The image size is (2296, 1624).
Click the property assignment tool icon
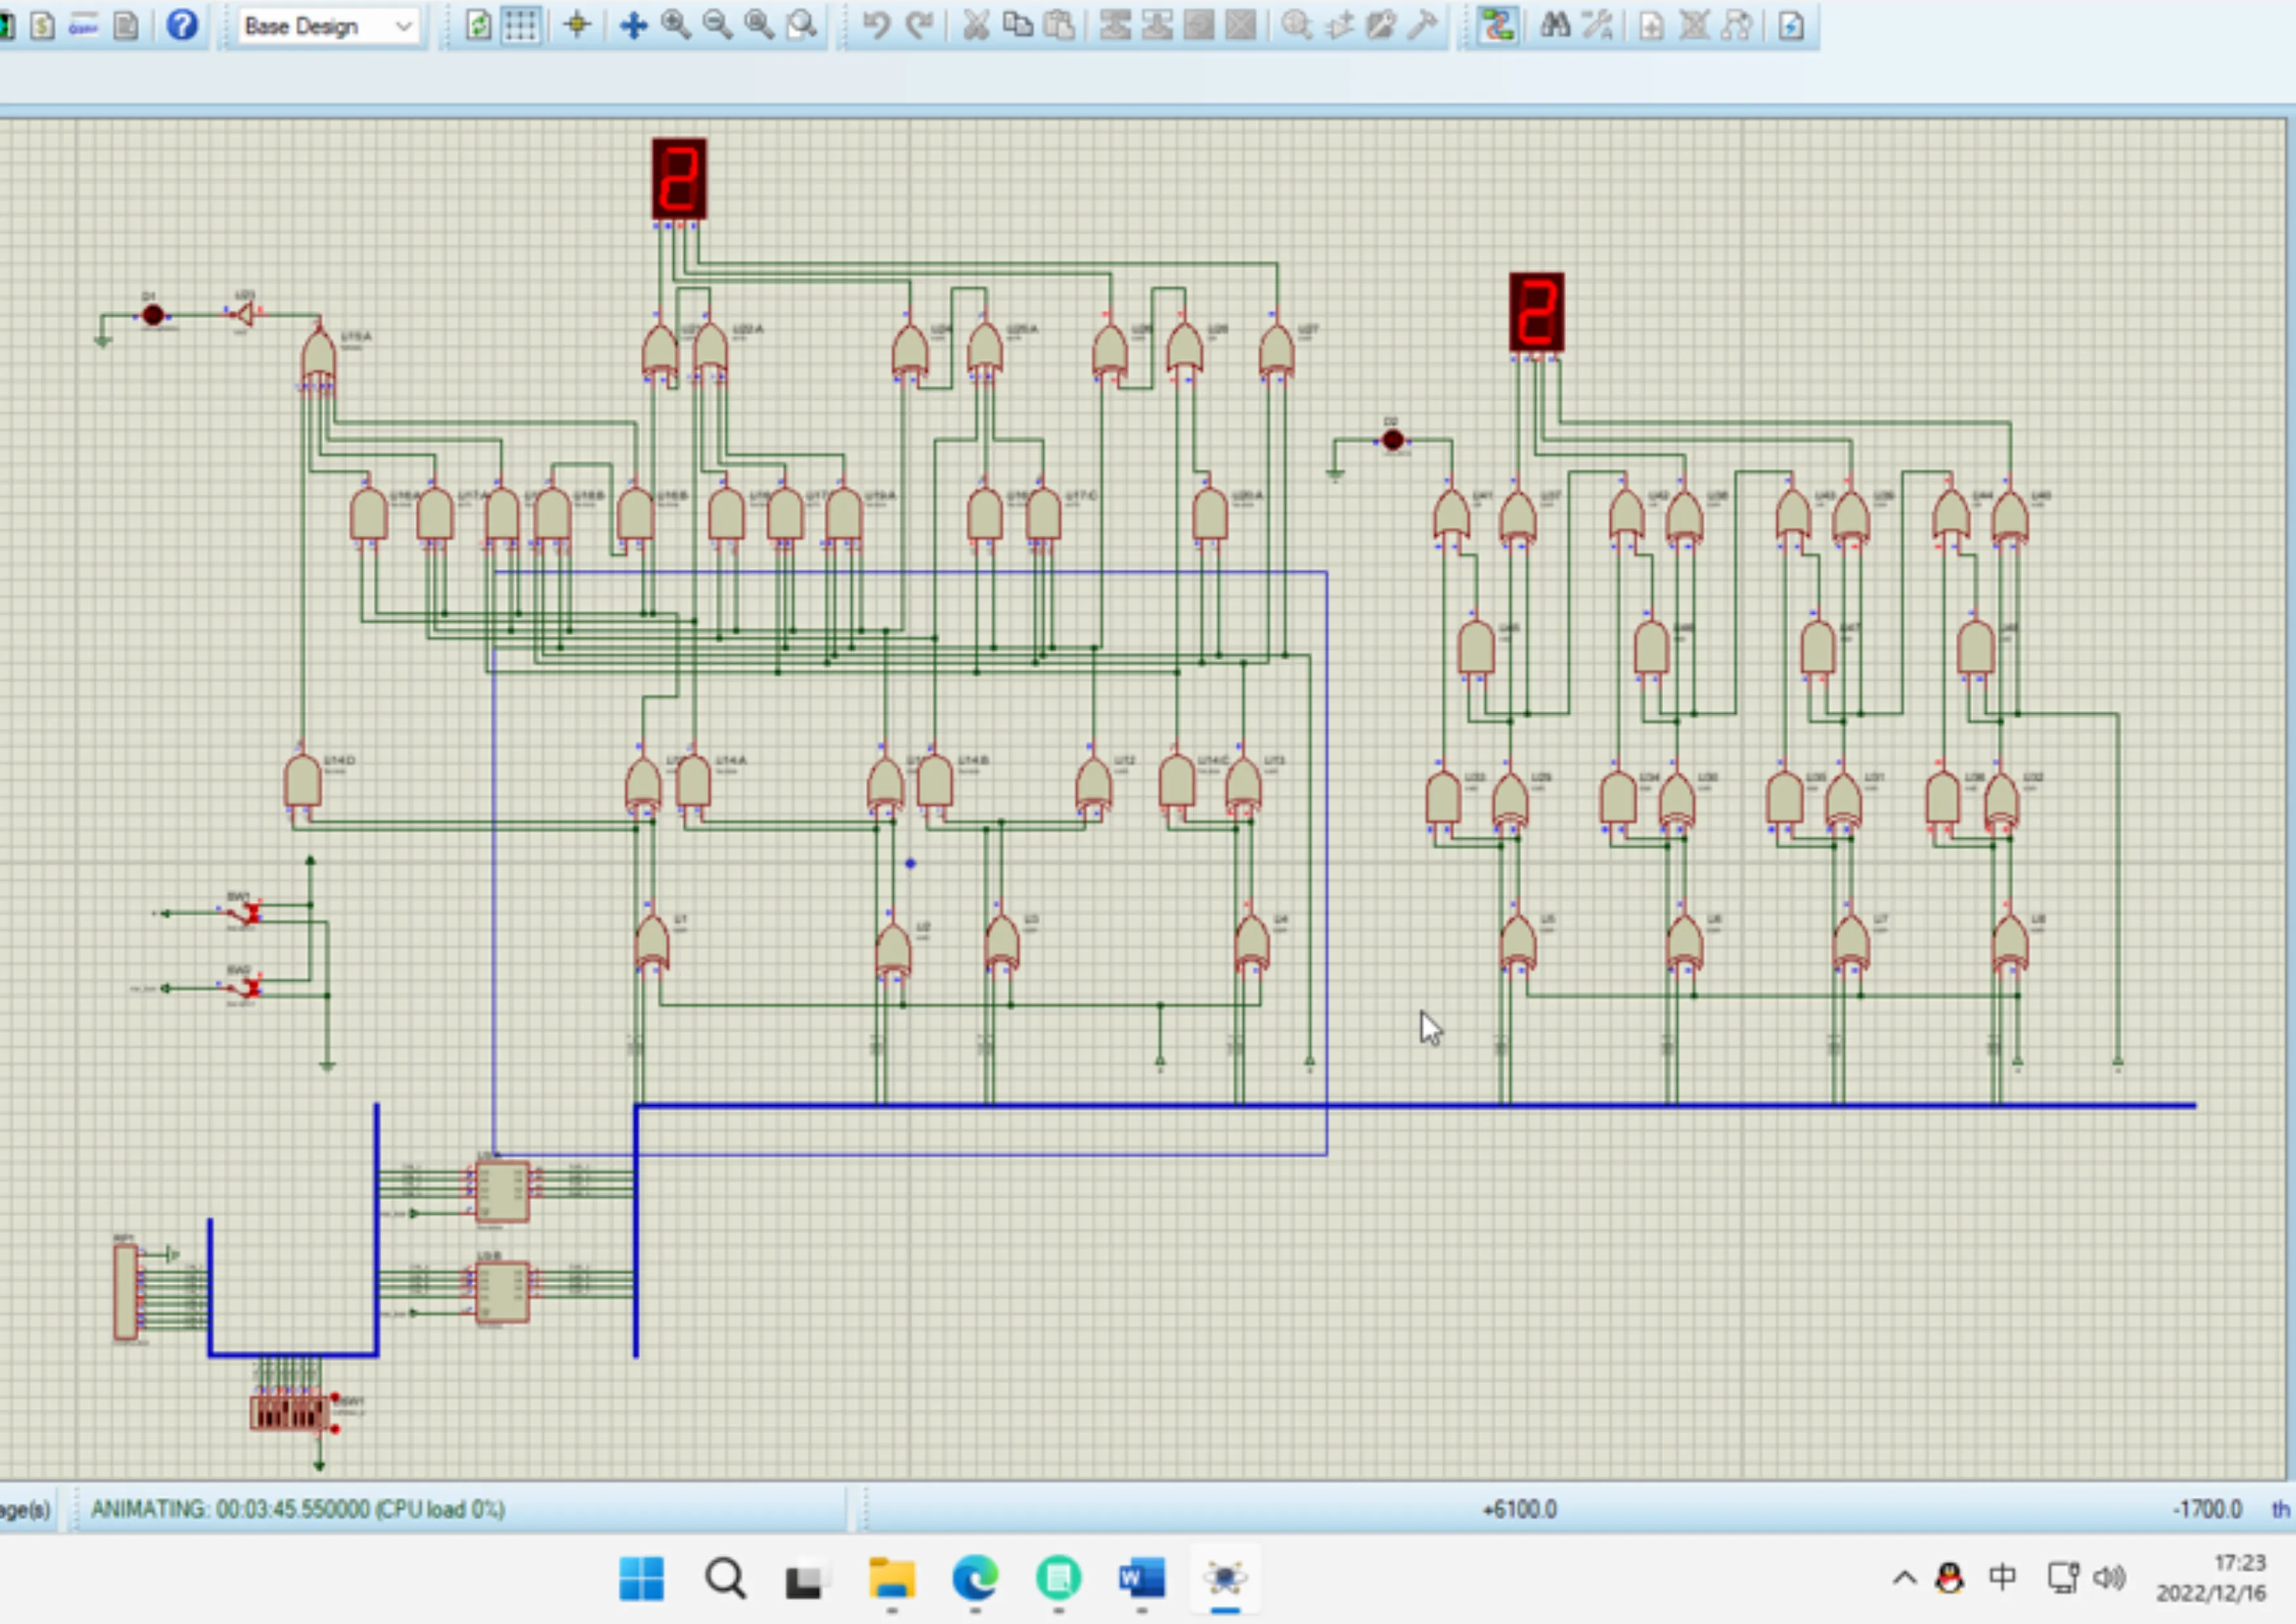click(1597, 25)
